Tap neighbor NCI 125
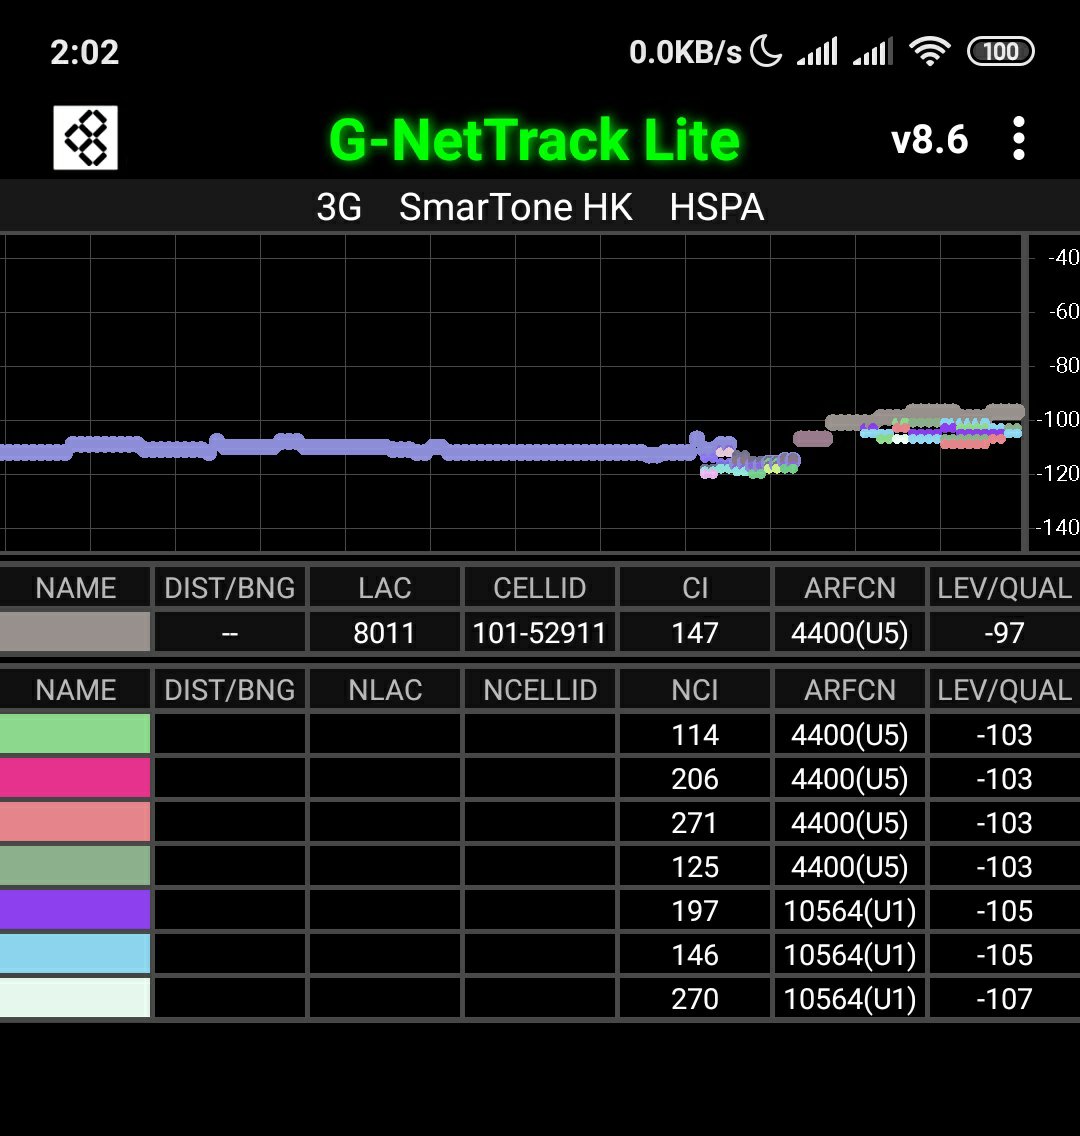The width and height of the screenshot is (1080, 1136). pos(695,866)
